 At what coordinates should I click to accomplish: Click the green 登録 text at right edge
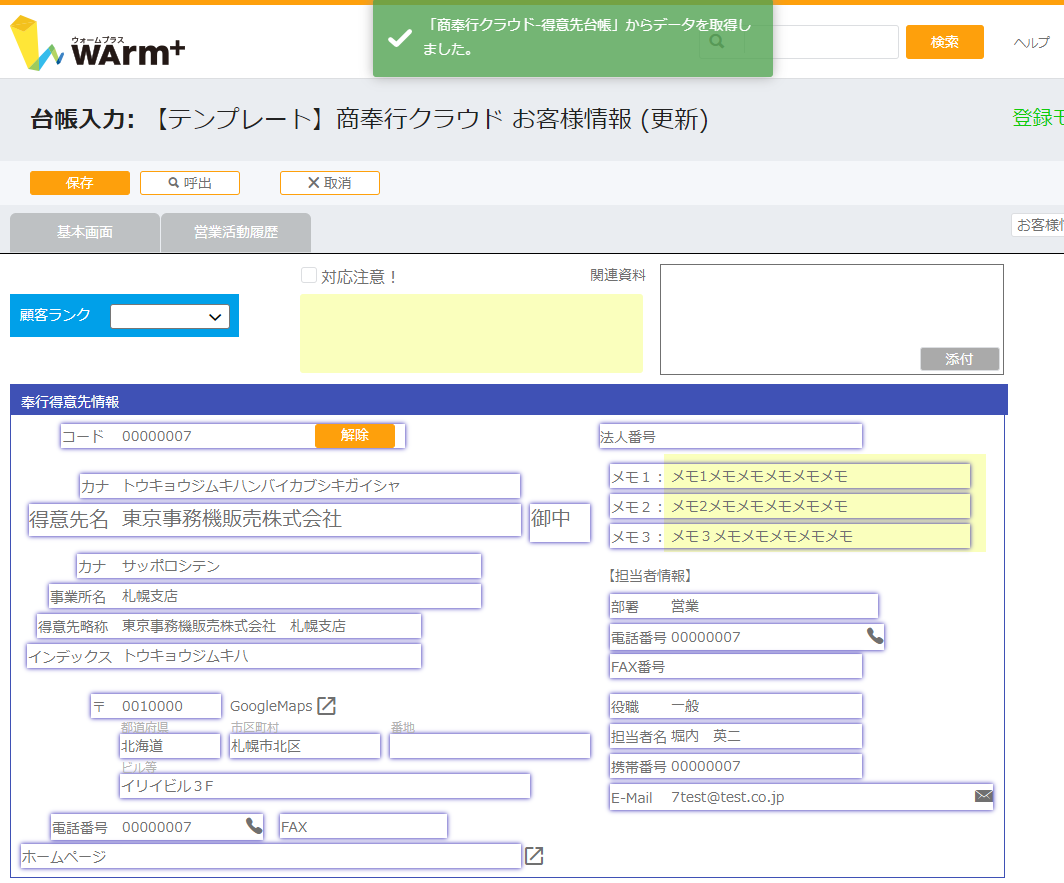(x=1038, y=117)
